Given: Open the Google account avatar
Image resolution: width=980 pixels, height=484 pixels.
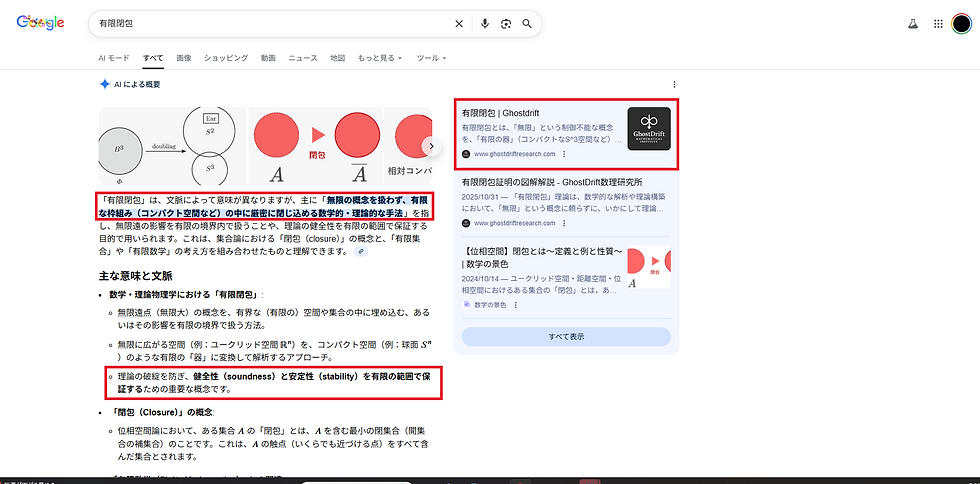Looking at the screenshot, I should [961, 24].
